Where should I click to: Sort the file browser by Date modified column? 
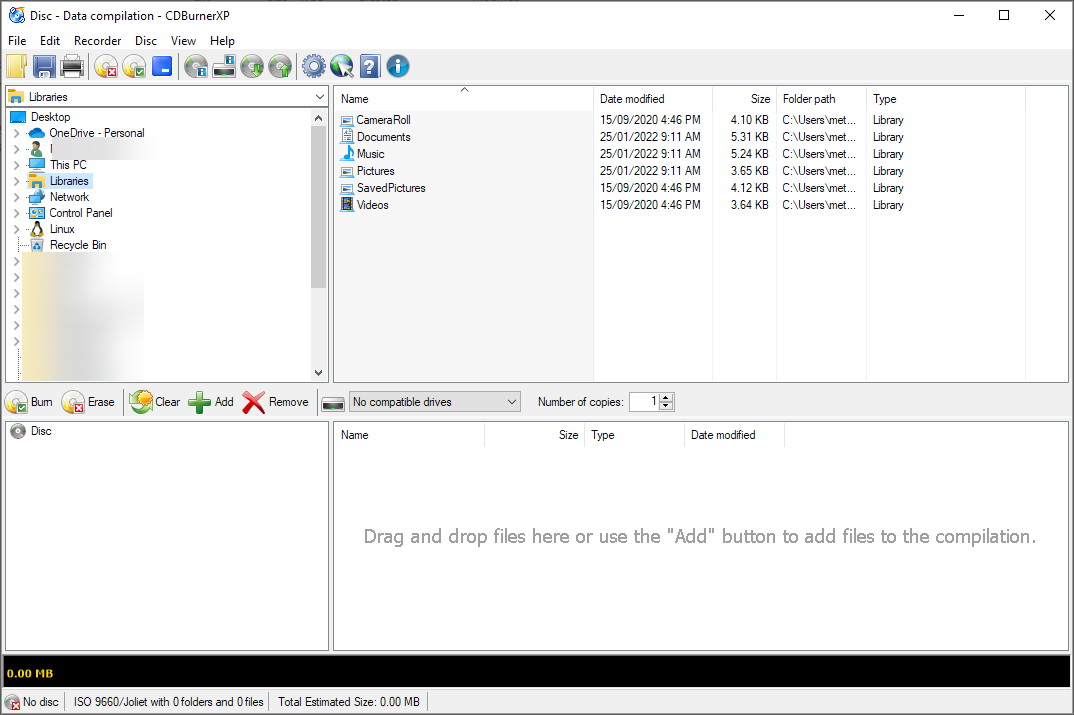[x=653, y=99]
